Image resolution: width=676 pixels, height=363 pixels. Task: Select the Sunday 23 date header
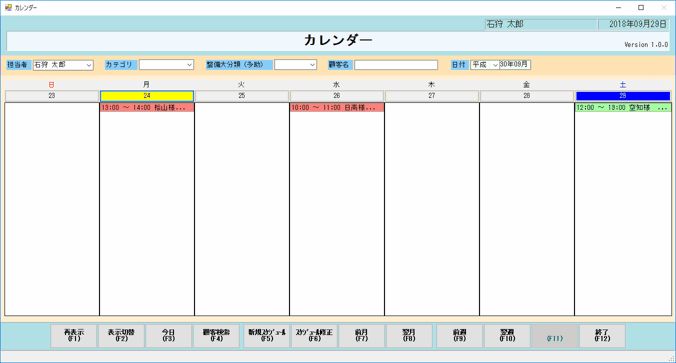tap(52, 96)
